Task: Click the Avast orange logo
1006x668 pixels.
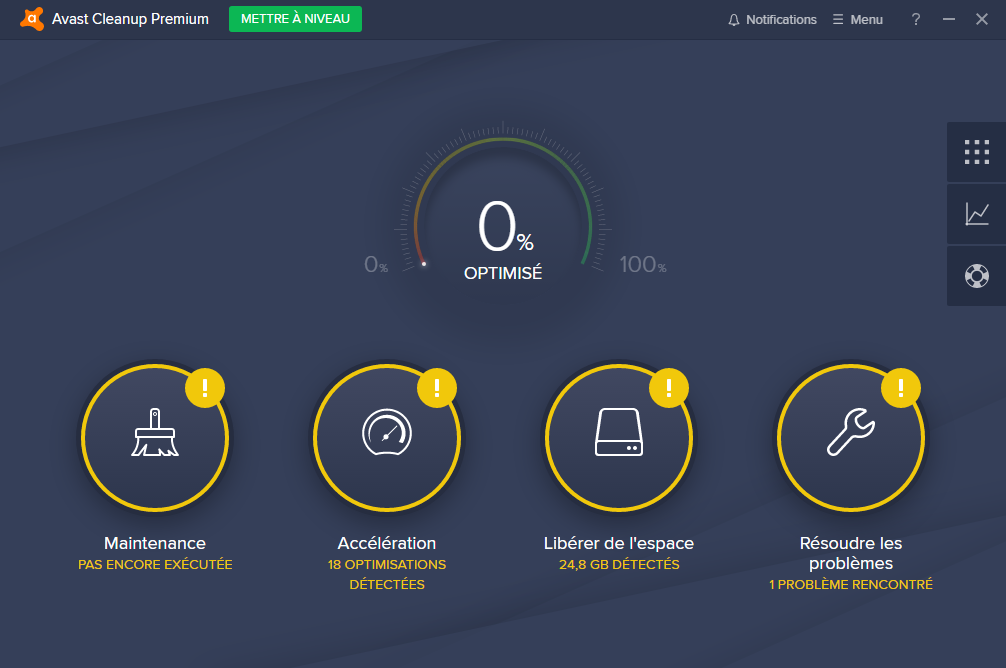Action: (32, 19)
